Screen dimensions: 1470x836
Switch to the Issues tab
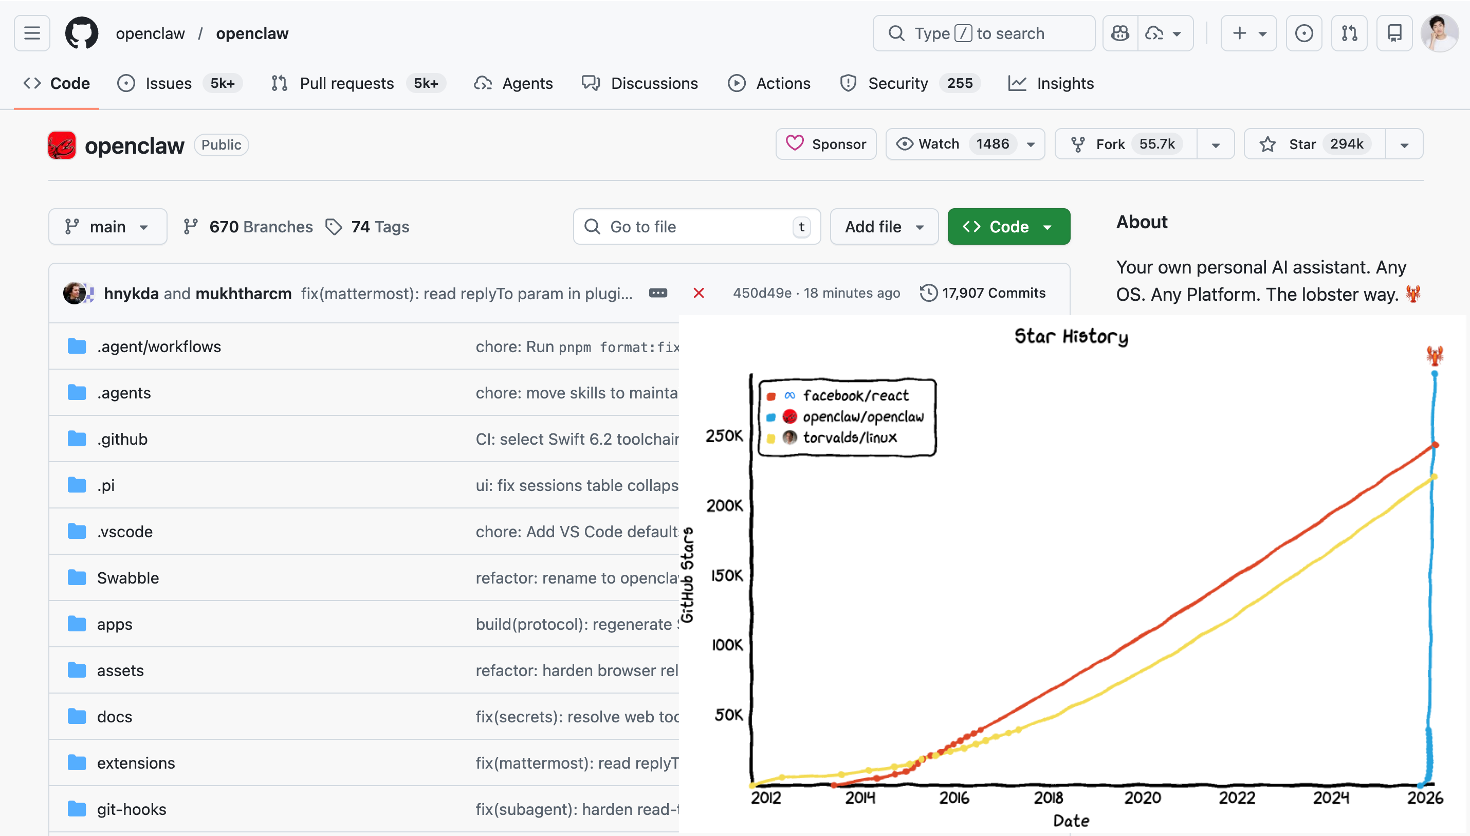pyautogui.click(x=168, y=83)
